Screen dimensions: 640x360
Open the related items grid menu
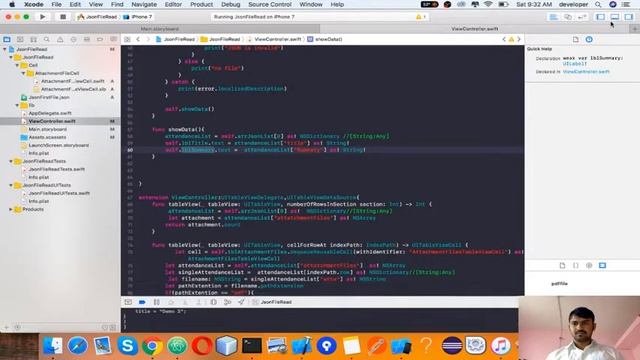pyautogui.click(x=127, y=39)
